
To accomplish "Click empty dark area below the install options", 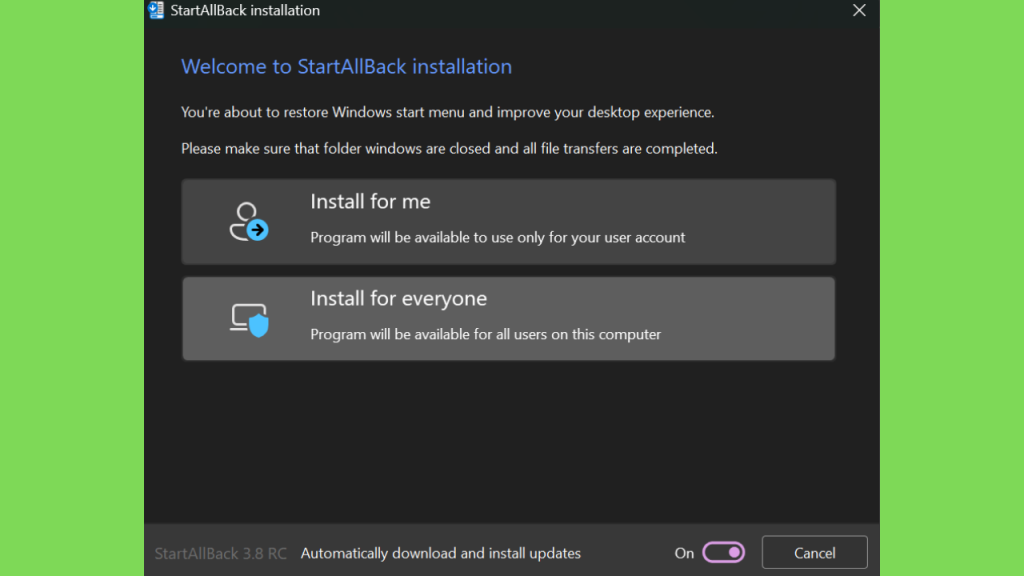I will click(509, 441).
